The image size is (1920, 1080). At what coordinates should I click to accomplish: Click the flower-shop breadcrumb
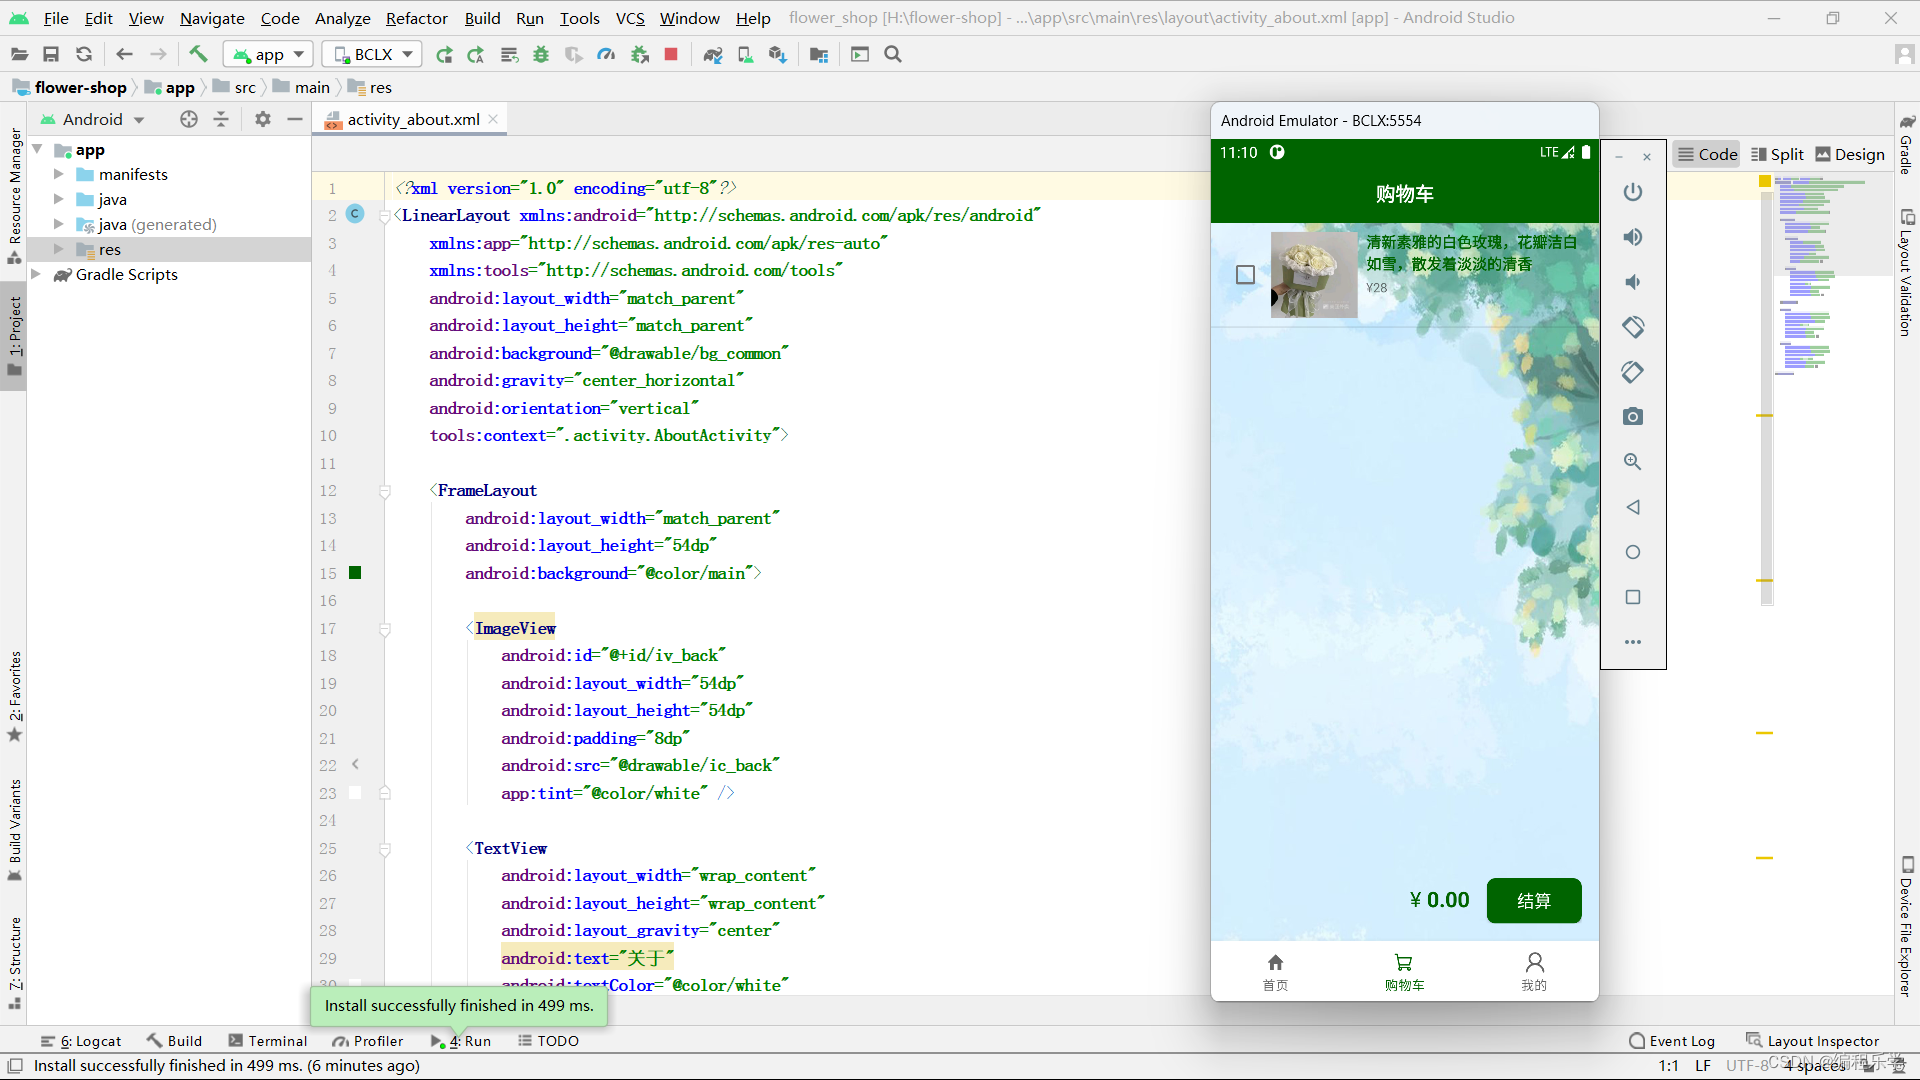tap(70, 87)
